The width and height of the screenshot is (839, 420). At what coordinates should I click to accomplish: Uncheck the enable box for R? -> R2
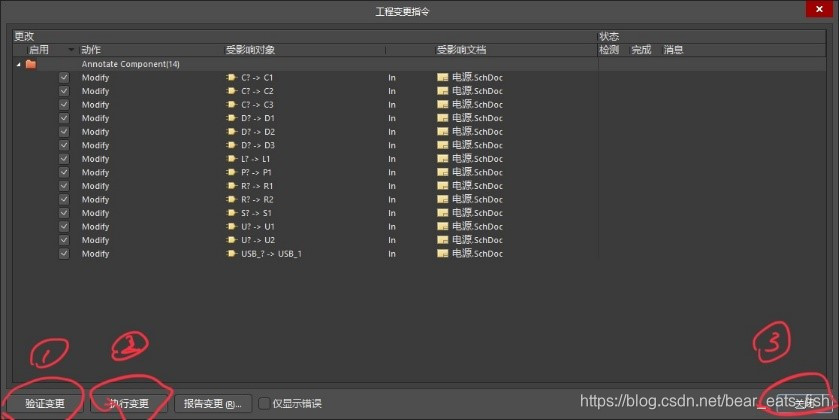(x=64, y=200)
